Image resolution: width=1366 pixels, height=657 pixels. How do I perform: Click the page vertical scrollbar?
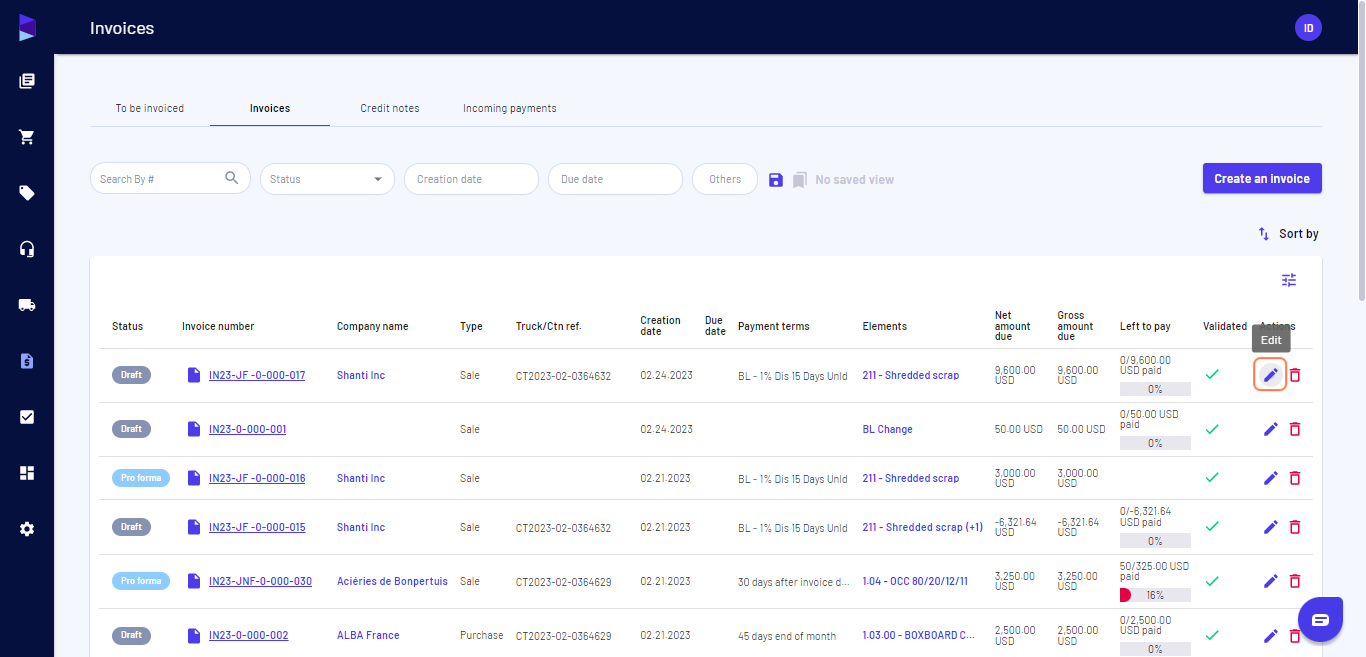click(x=1361, y=150)
